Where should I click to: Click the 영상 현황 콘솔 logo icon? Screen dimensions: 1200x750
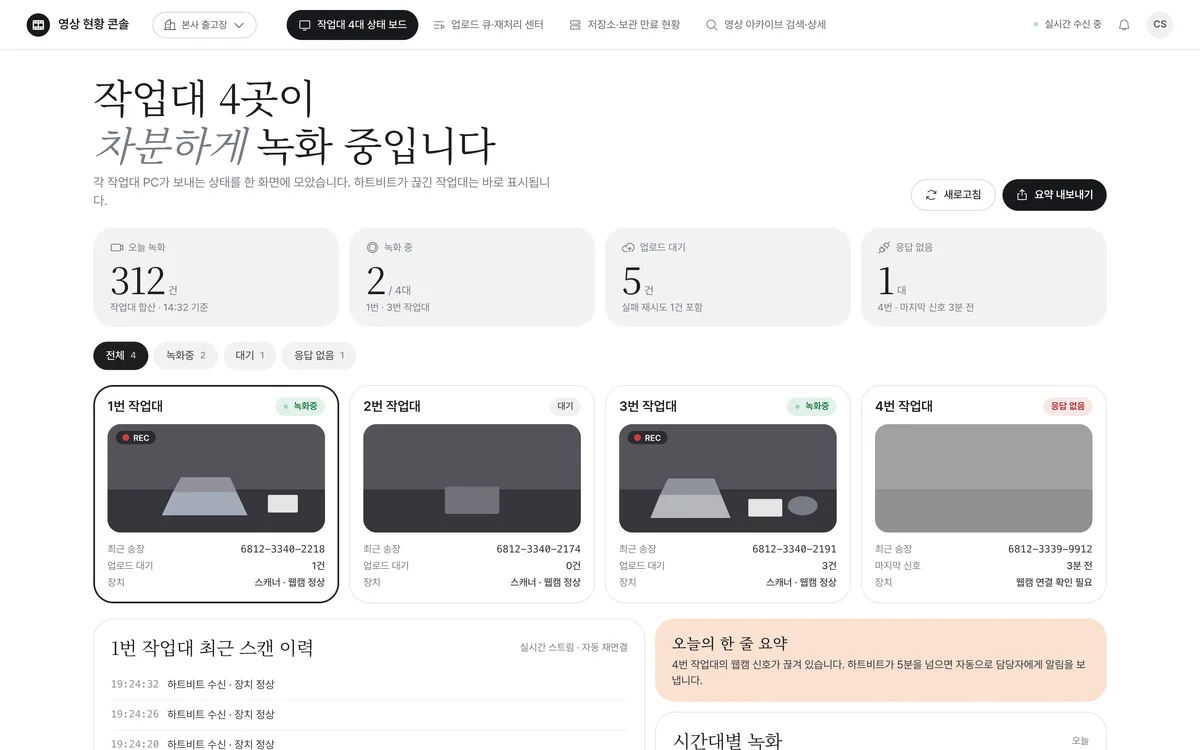38,25
